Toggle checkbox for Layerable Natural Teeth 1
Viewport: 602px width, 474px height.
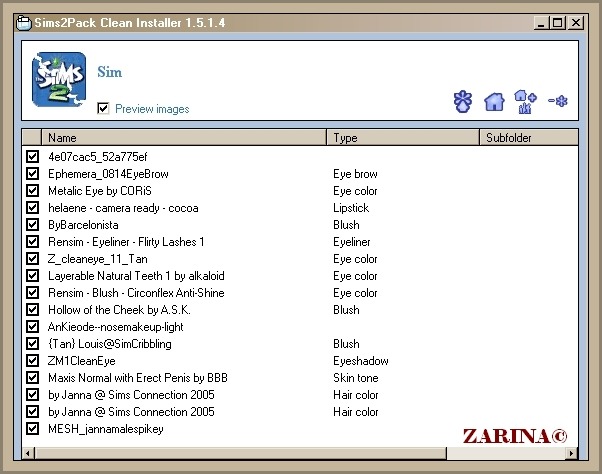(x=33, y=276)
